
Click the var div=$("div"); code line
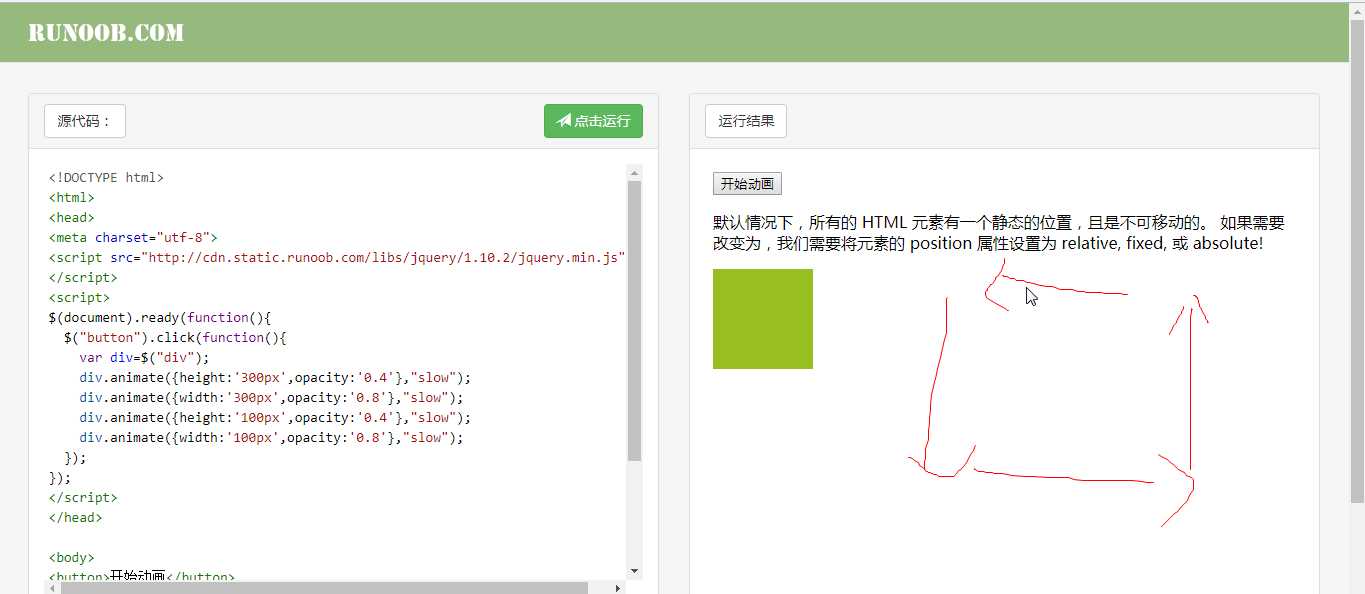click(x=145, y=358)
